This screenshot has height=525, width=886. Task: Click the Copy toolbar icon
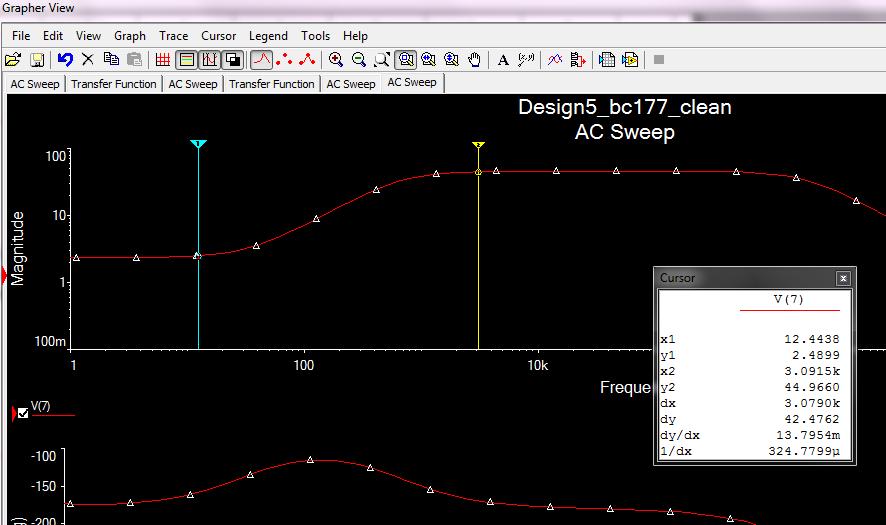[x=111, y=59]
